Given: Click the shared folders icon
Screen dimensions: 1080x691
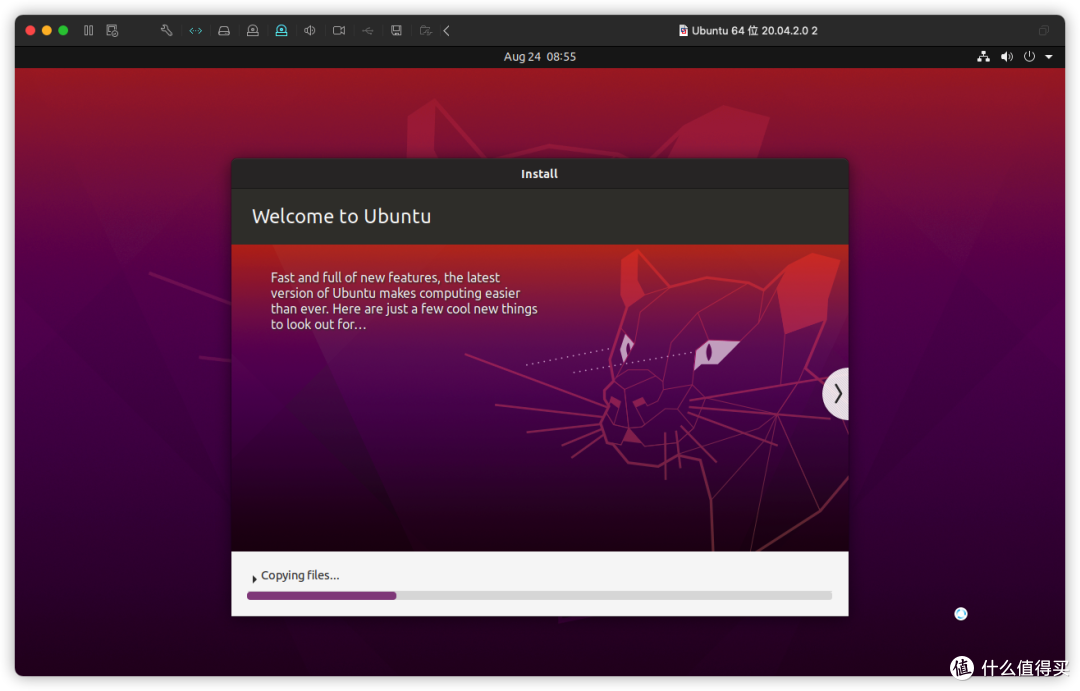Looking at the screenshot, I should (x=426, y=30).
